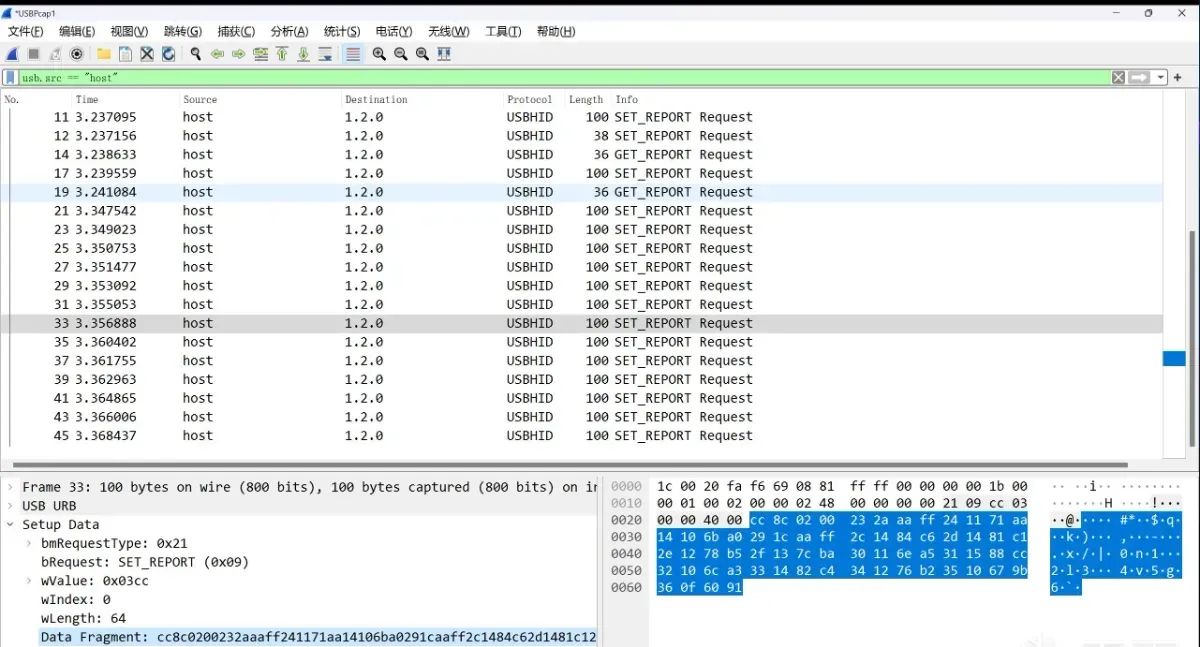
Task: Expand the USB URB tree node
Action: [11, 506]
